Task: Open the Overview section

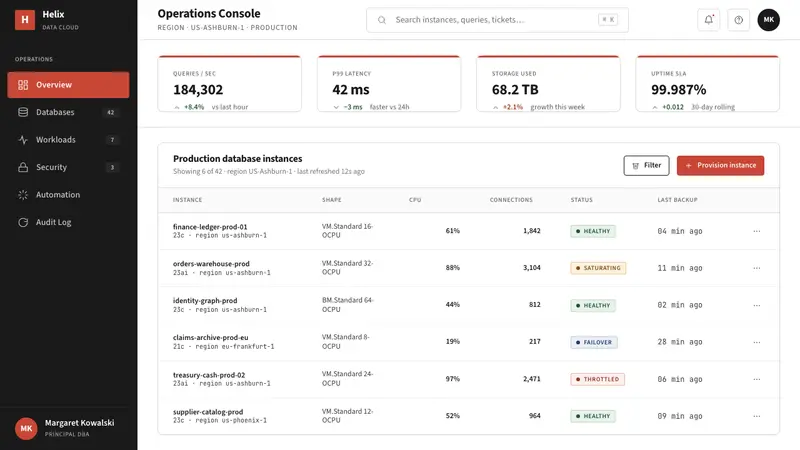Action: [68, 85]
